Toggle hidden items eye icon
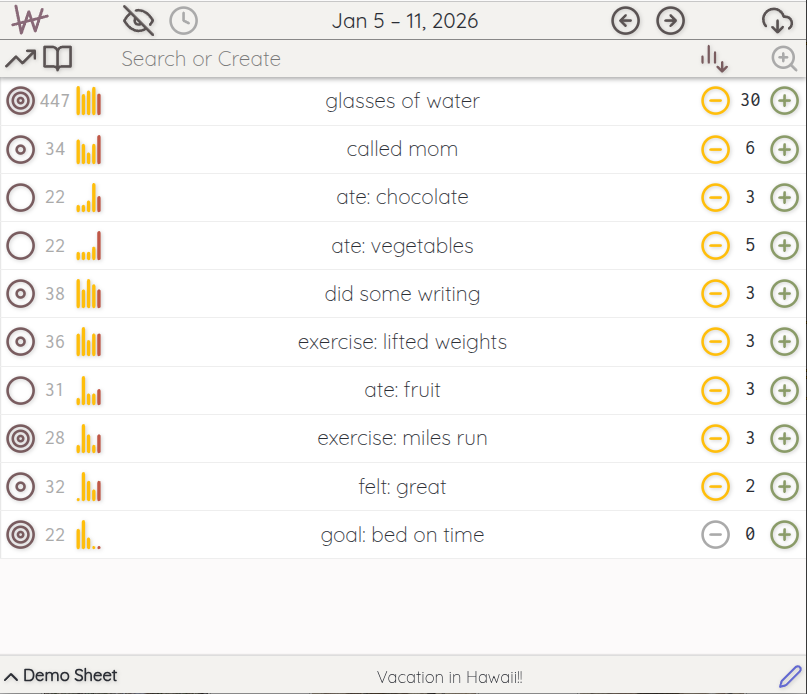The width and height of the screenshot is (807, 694). point(139,20)
